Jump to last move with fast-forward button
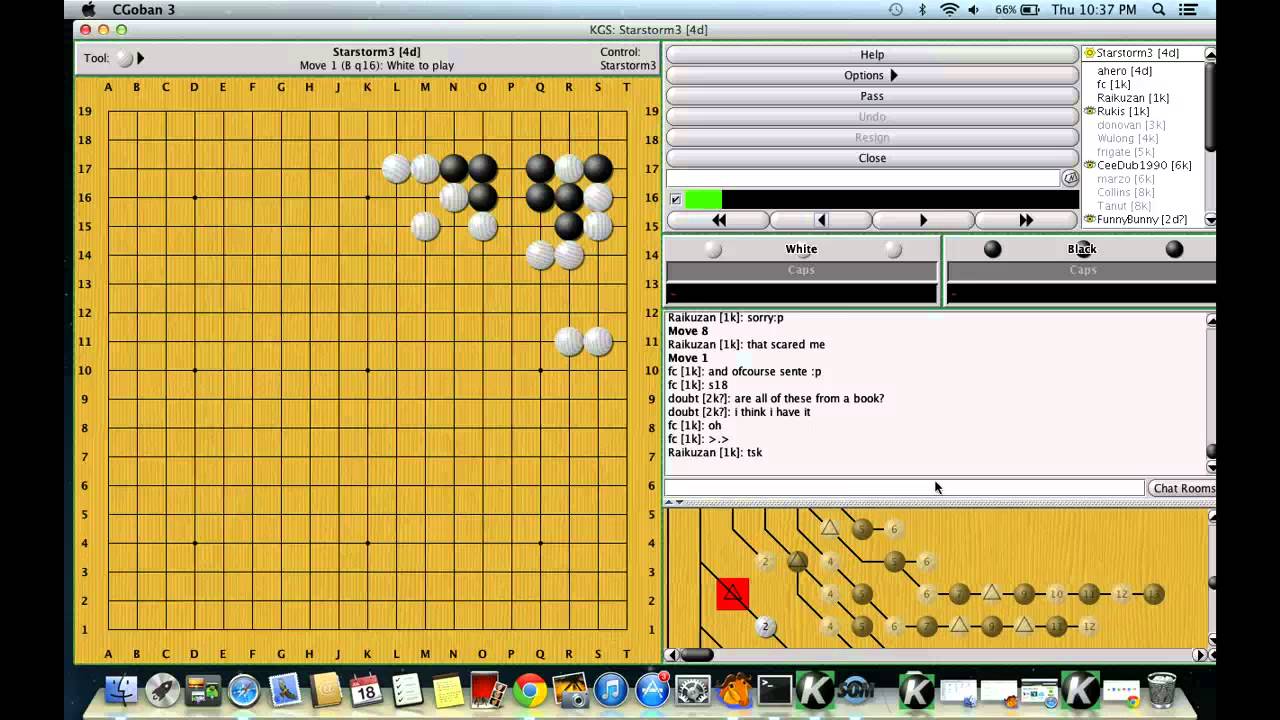This screenshot has height=720, width=1280. tap(1026, 220)
